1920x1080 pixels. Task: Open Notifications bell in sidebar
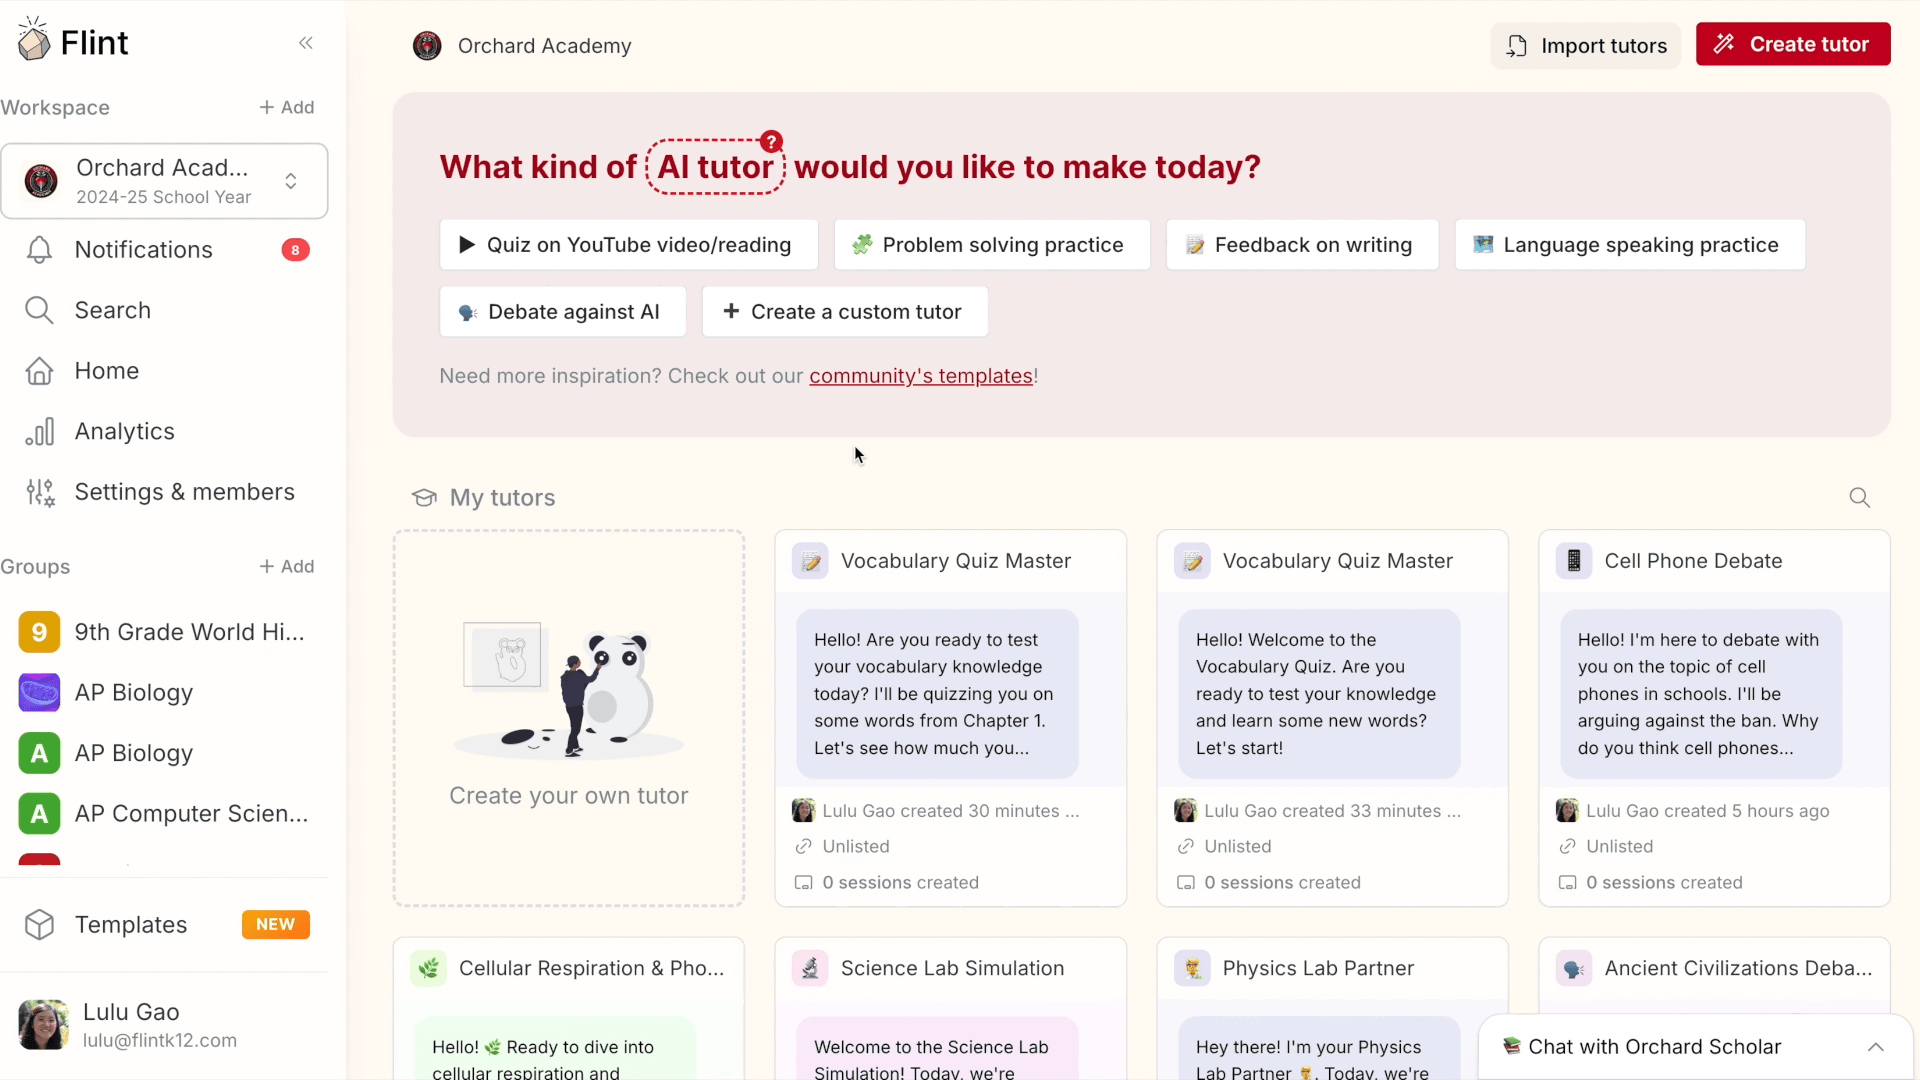click(39, 250)
